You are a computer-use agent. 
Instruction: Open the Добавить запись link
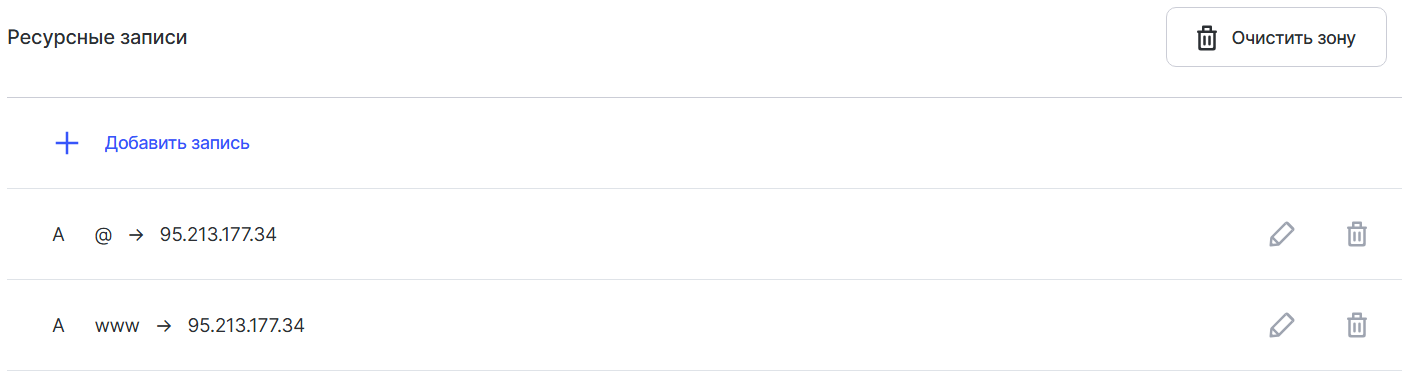point(177,143)
